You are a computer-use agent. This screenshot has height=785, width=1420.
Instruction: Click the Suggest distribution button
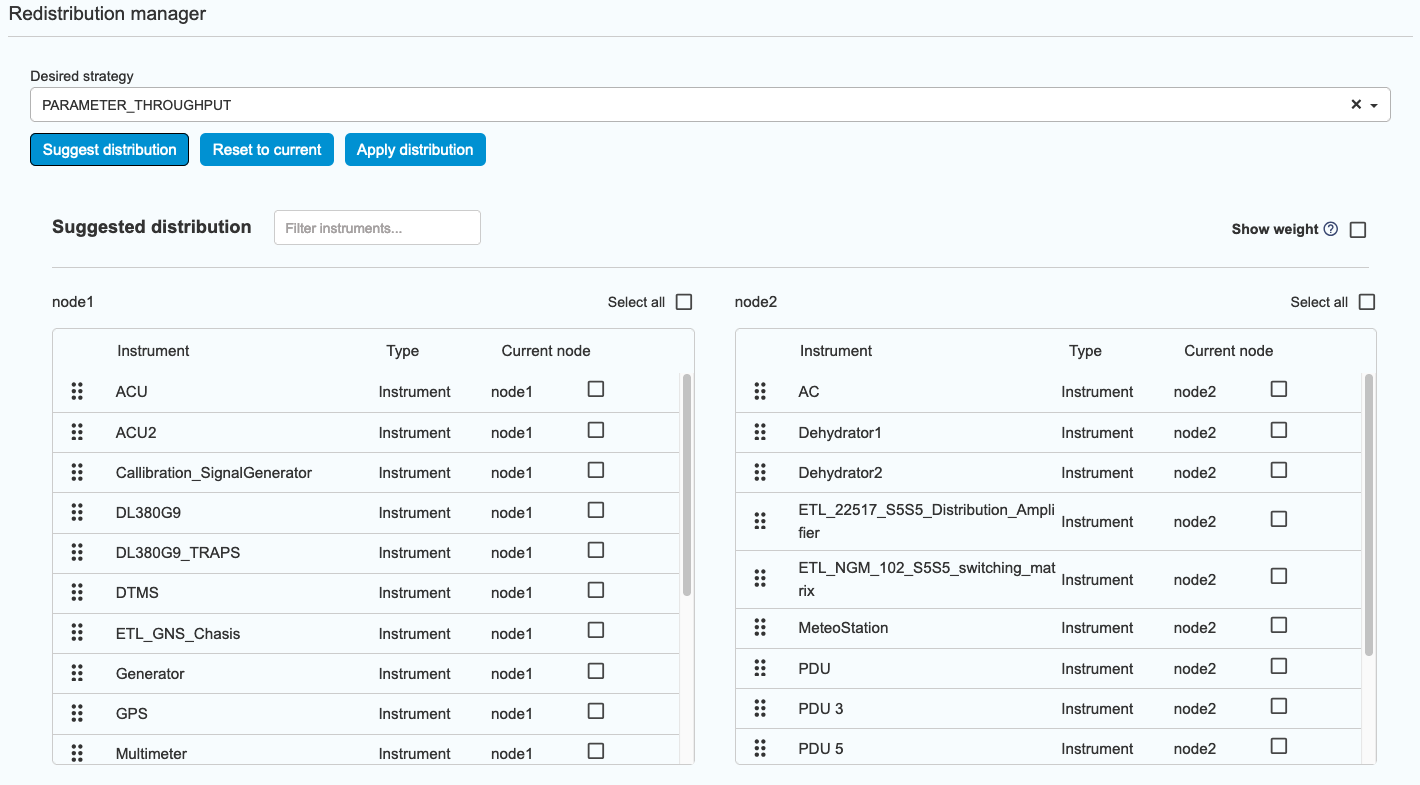pos(109,150)
